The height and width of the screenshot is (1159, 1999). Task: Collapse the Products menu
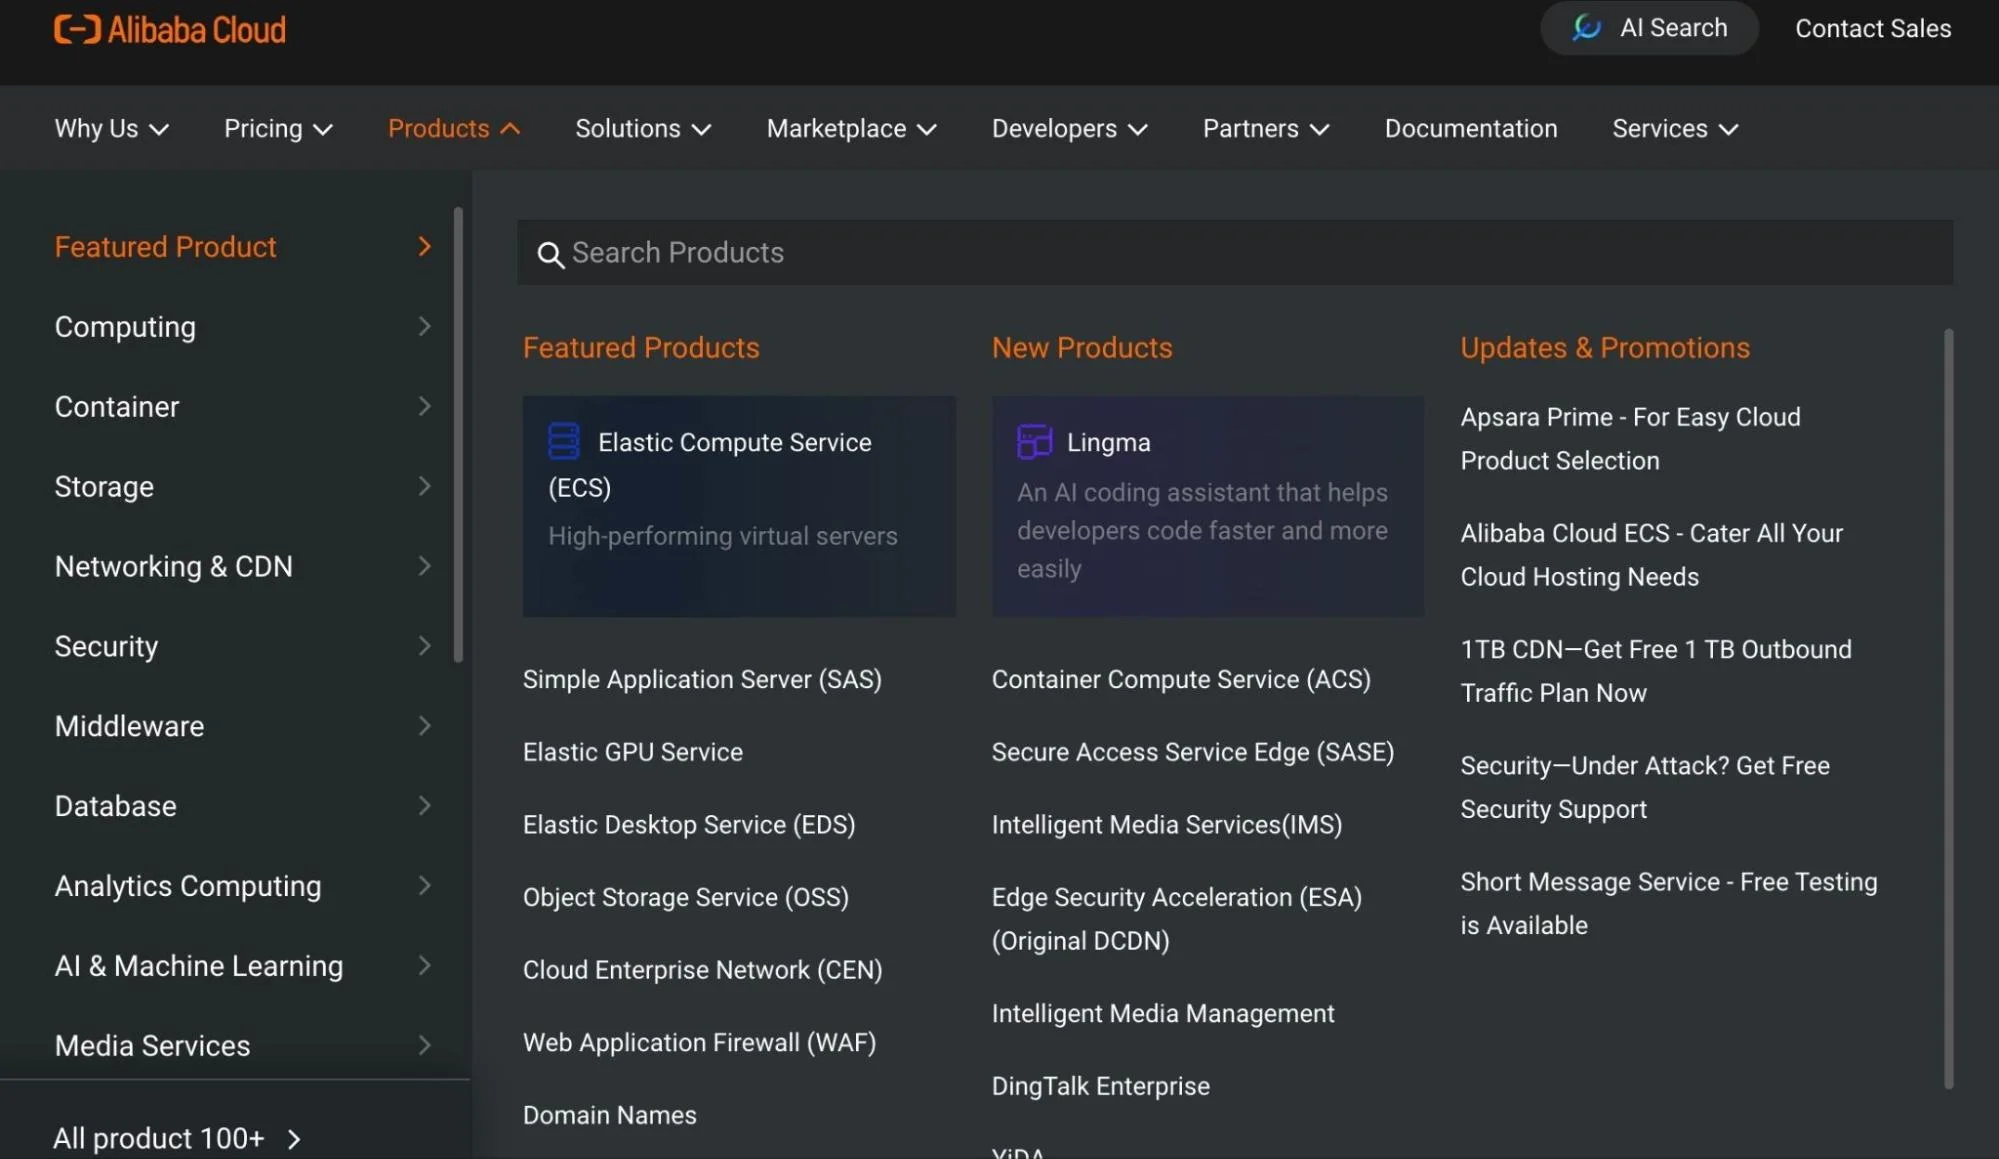(x=454, y=128)
